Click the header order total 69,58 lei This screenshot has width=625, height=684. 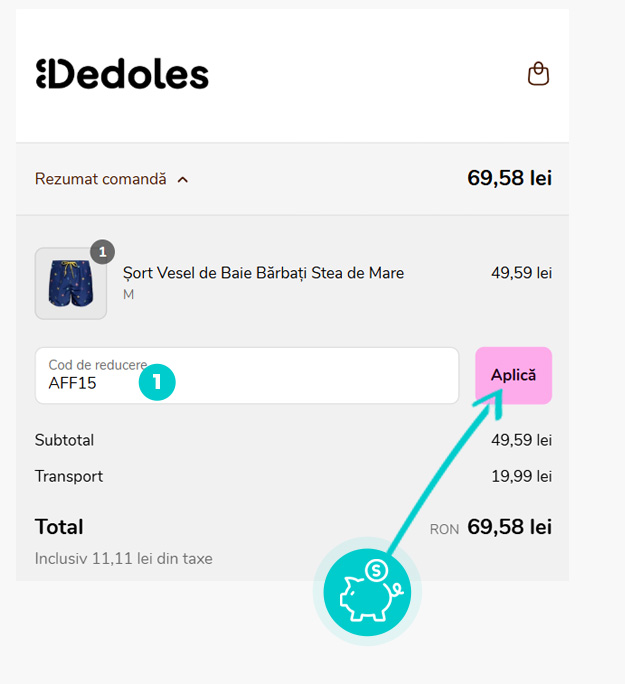[509, 179]
